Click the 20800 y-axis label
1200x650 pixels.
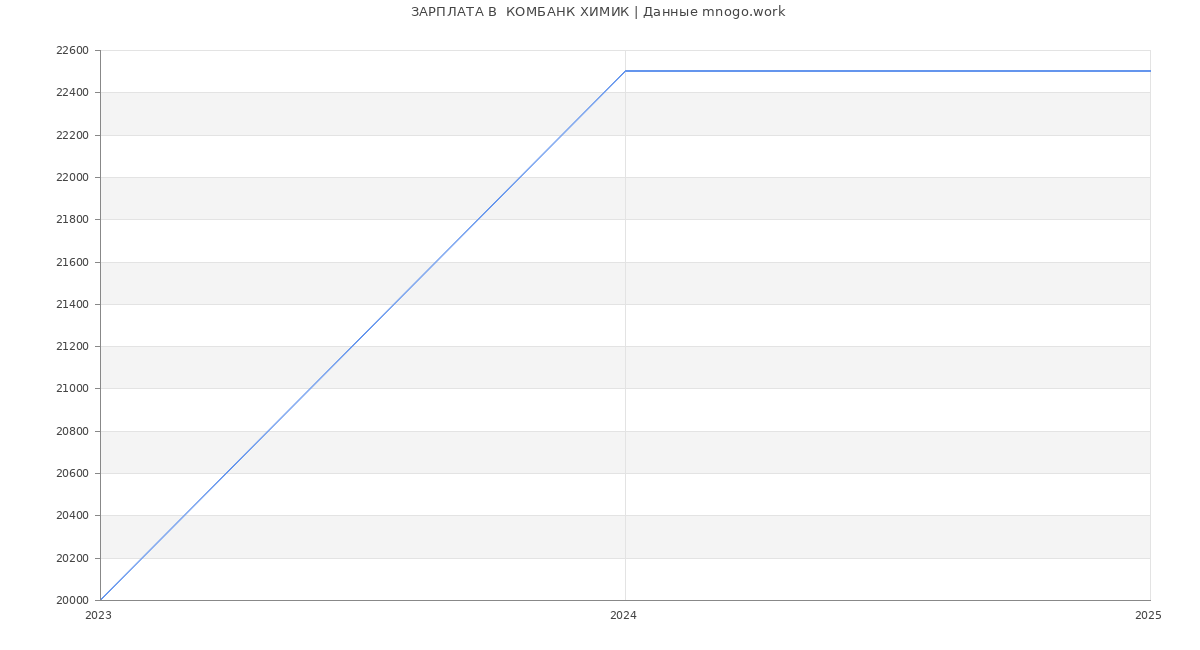(x=72, y=432)
